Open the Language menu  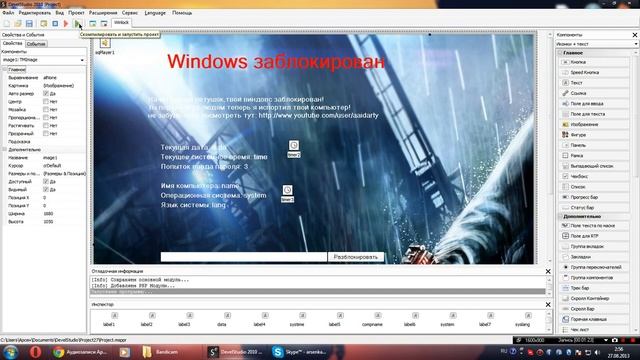[x=155, y=13]
